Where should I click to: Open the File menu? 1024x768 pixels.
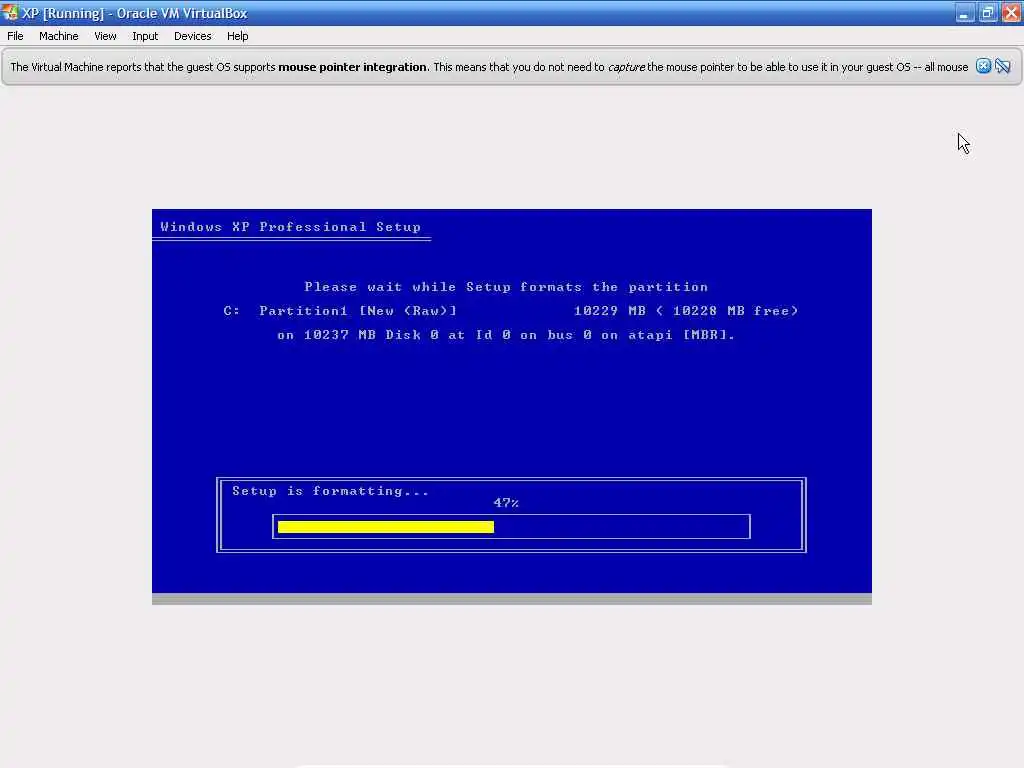(x=15, y=36)
